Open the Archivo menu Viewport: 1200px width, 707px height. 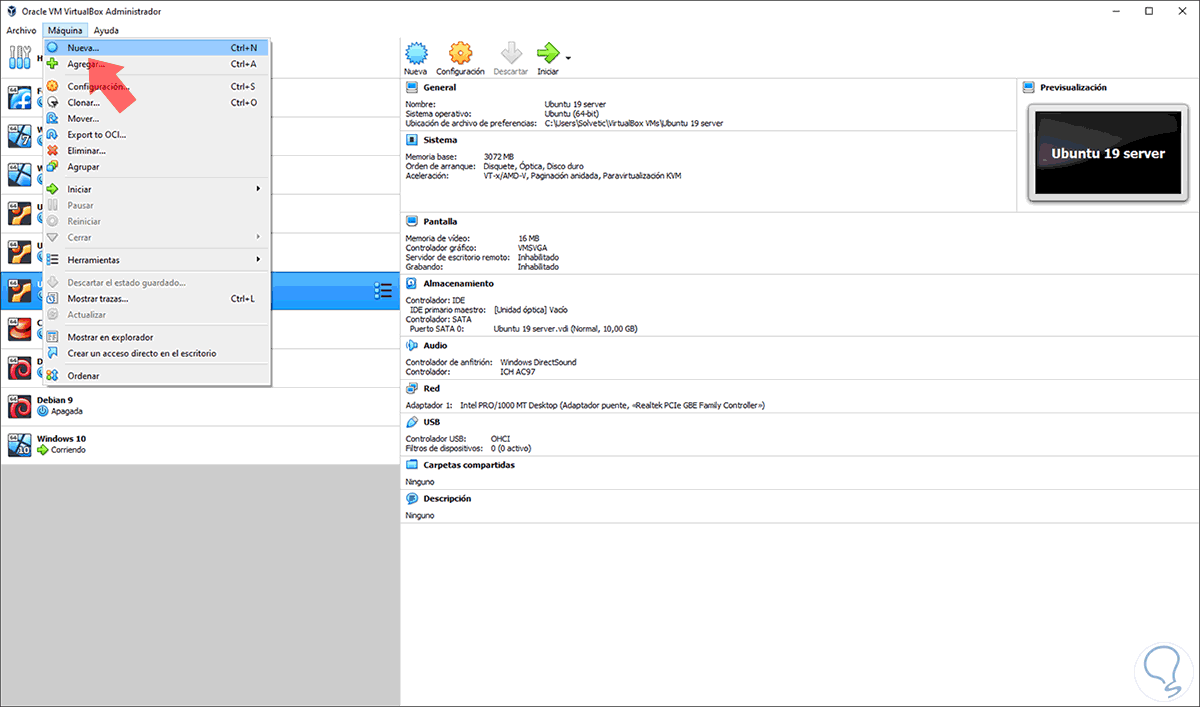(x=21, y=30)
